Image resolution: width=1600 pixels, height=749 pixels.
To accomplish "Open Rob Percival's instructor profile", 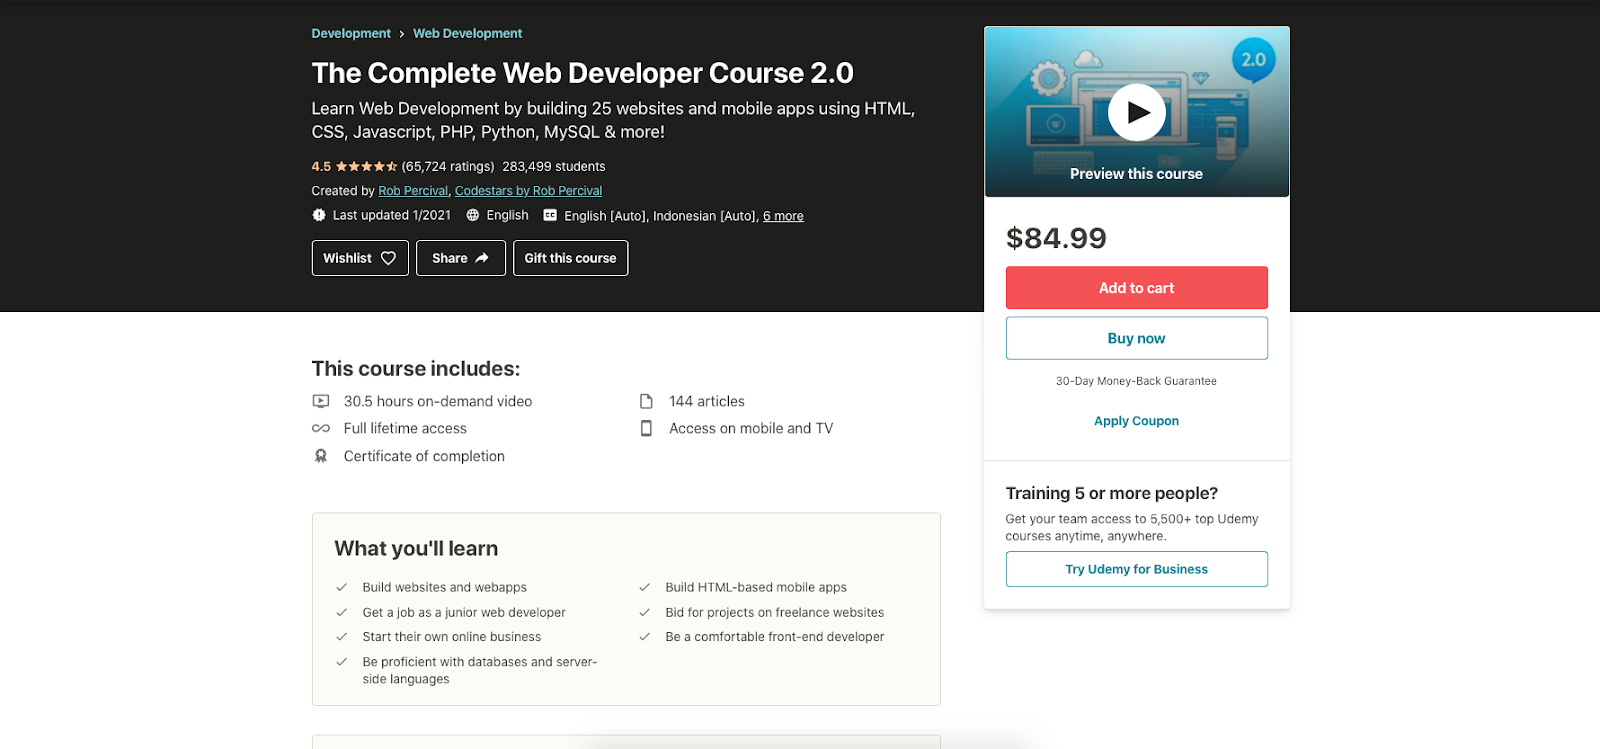I will [413, 191].
